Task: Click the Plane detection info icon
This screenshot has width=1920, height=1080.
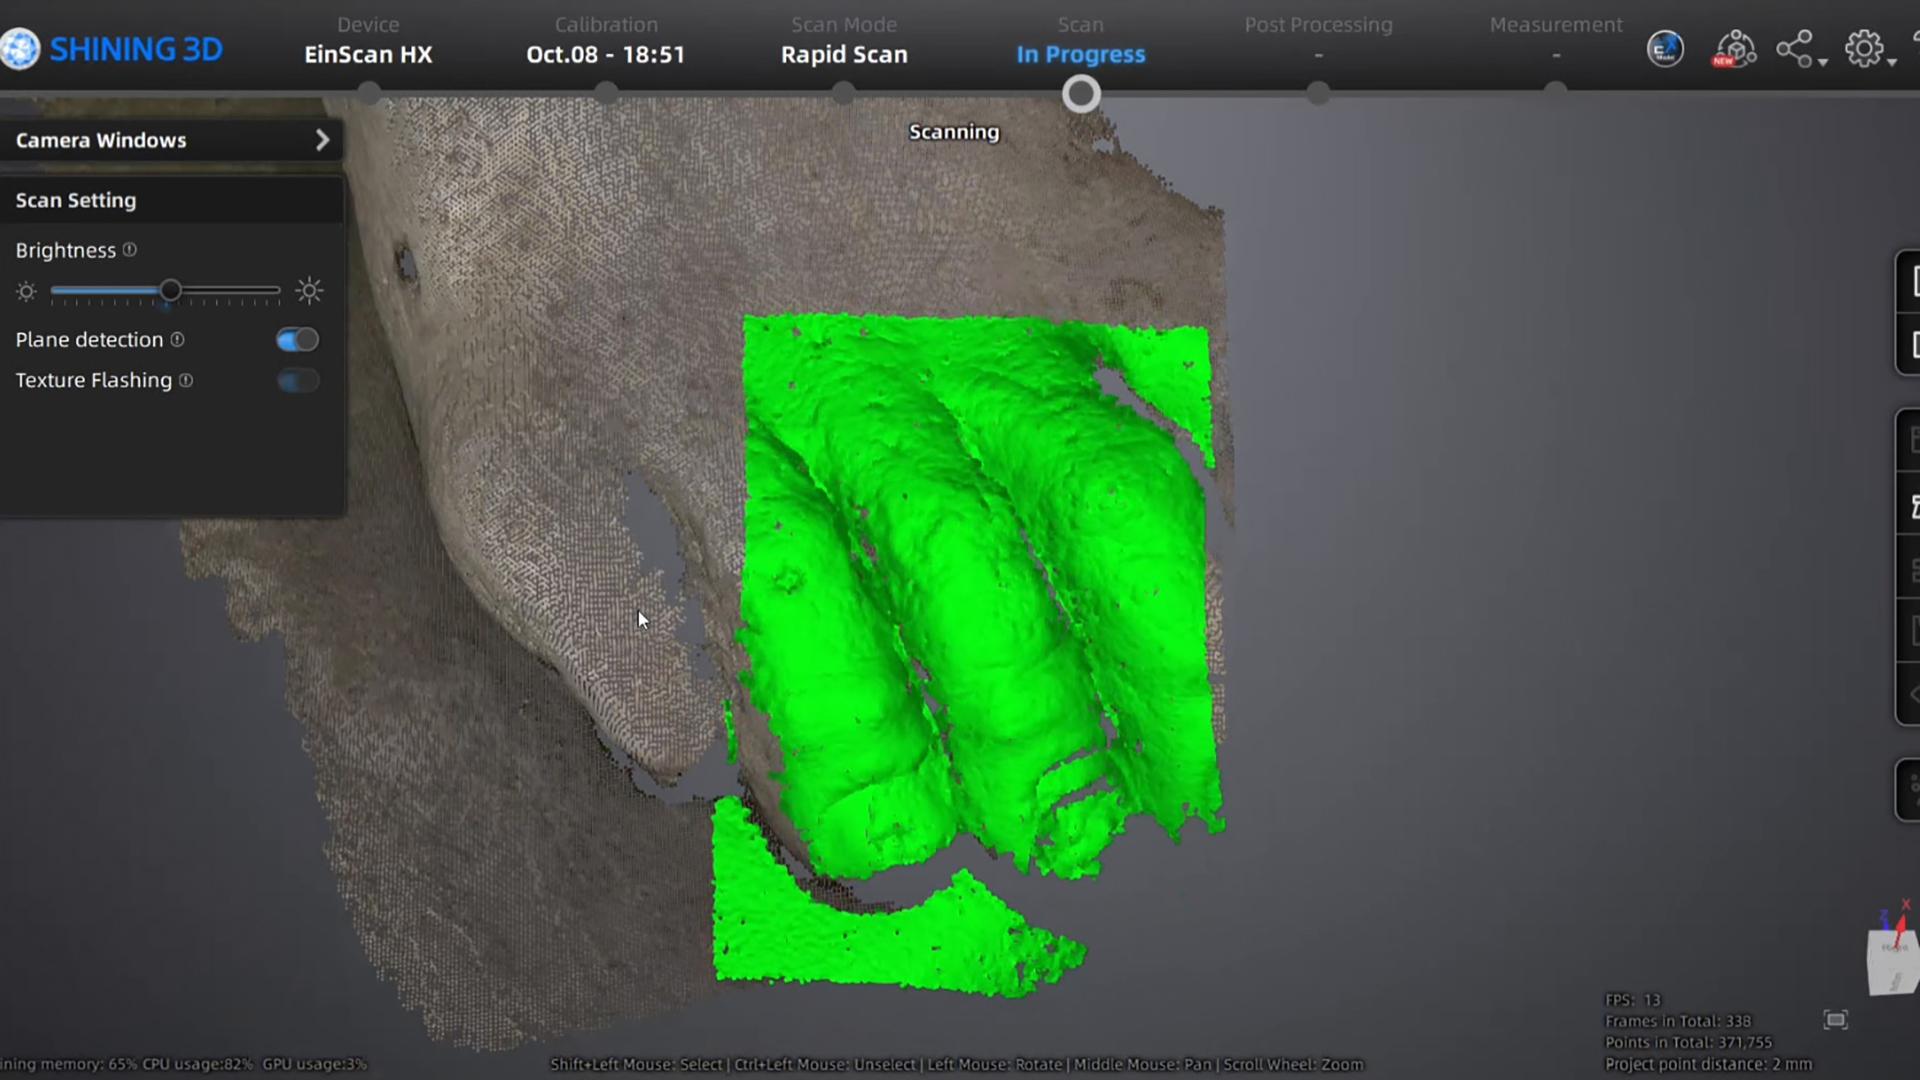Action: [177, 340]
